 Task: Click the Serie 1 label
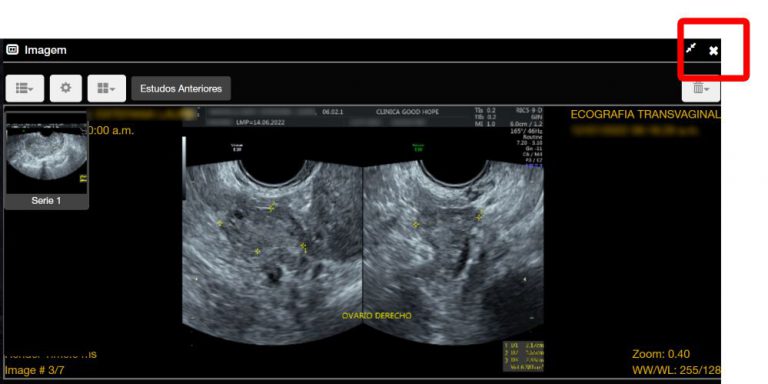[46, 200]
